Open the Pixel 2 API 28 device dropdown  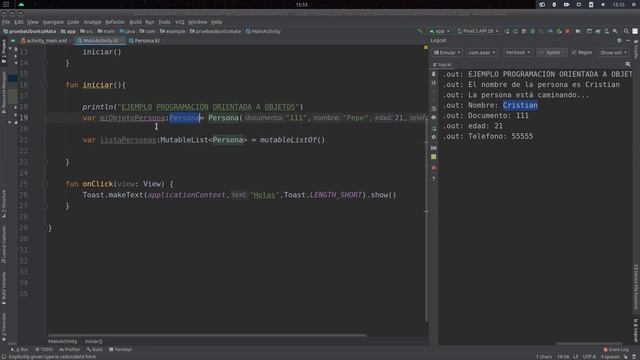click(x=478, y=31)
